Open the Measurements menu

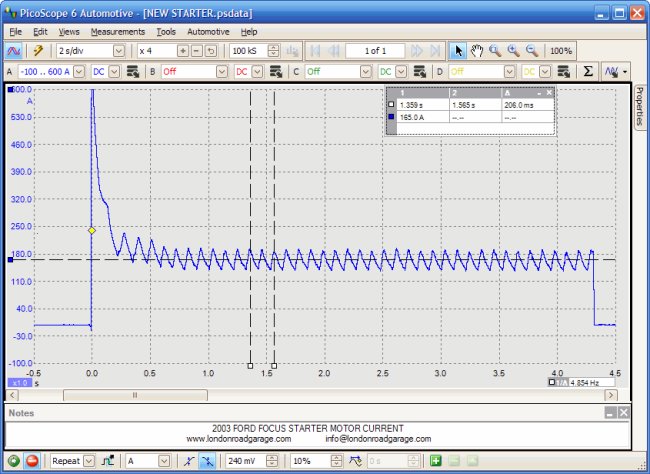117,32
